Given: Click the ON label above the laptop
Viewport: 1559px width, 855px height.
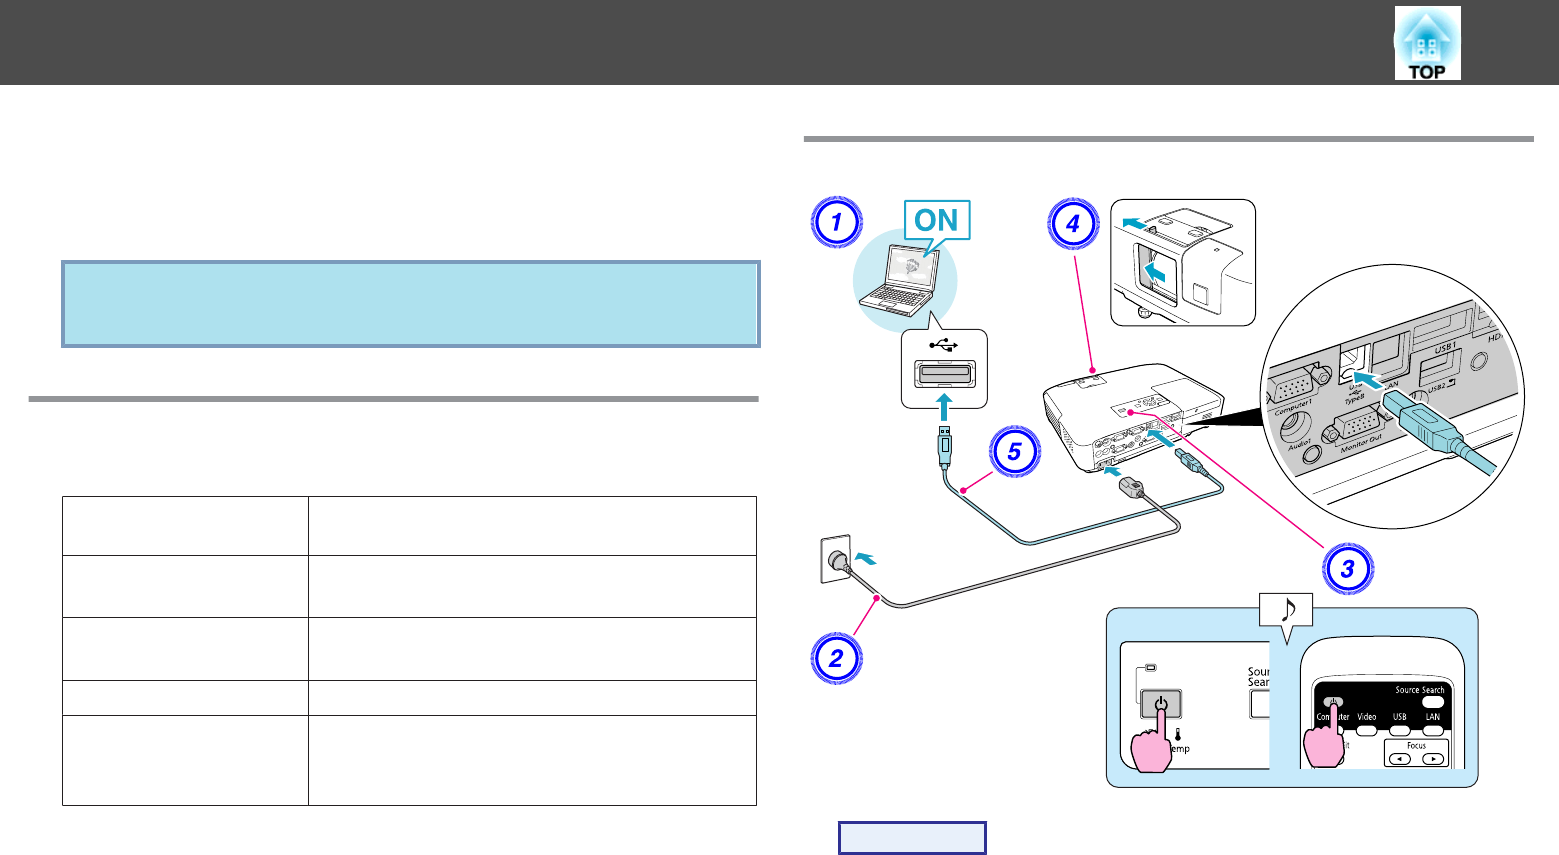Looking at the screenshot, I should [937, 220].
